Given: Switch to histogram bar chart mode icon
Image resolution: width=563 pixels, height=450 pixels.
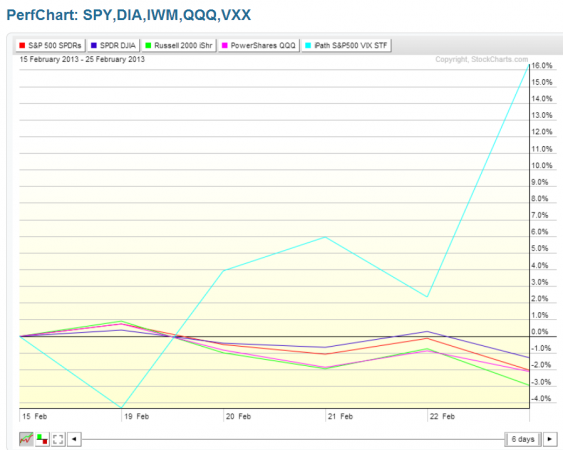Looking at the screenshot, I should click(42, 439).
